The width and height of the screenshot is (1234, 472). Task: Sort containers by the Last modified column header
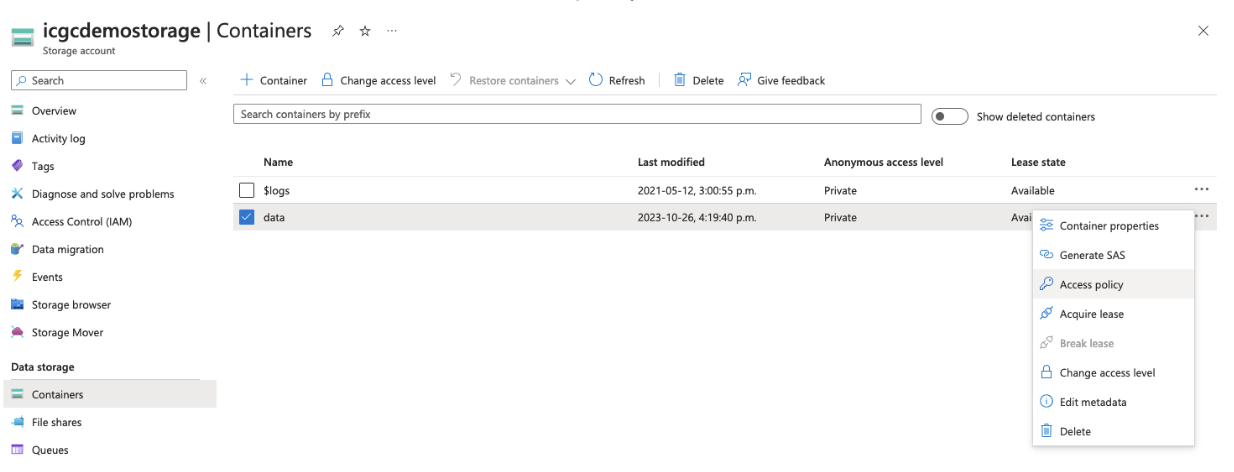pos(671,162)
